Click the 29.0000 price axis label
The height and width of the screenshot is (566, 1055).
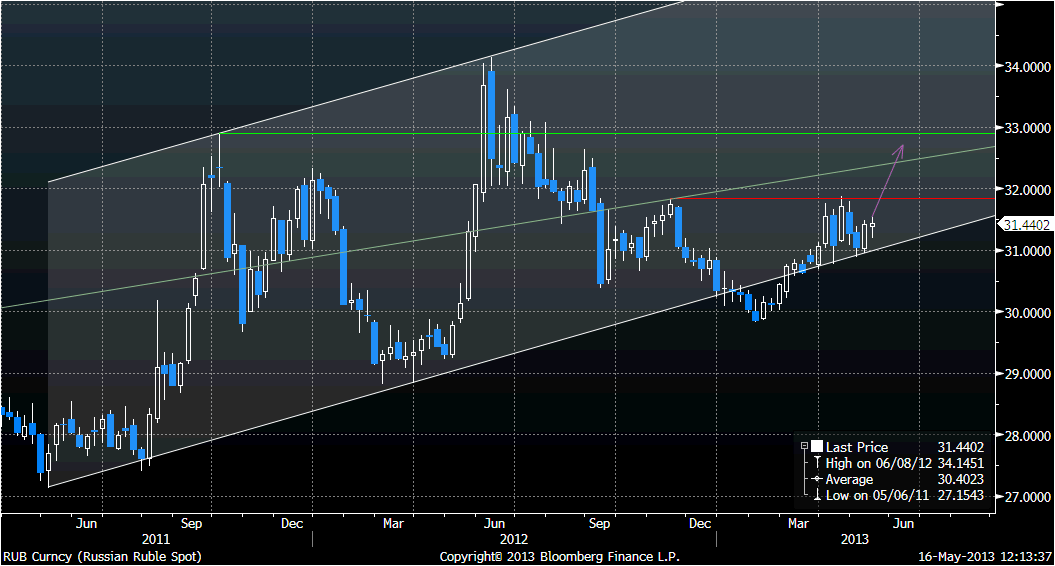point(1027,374)
